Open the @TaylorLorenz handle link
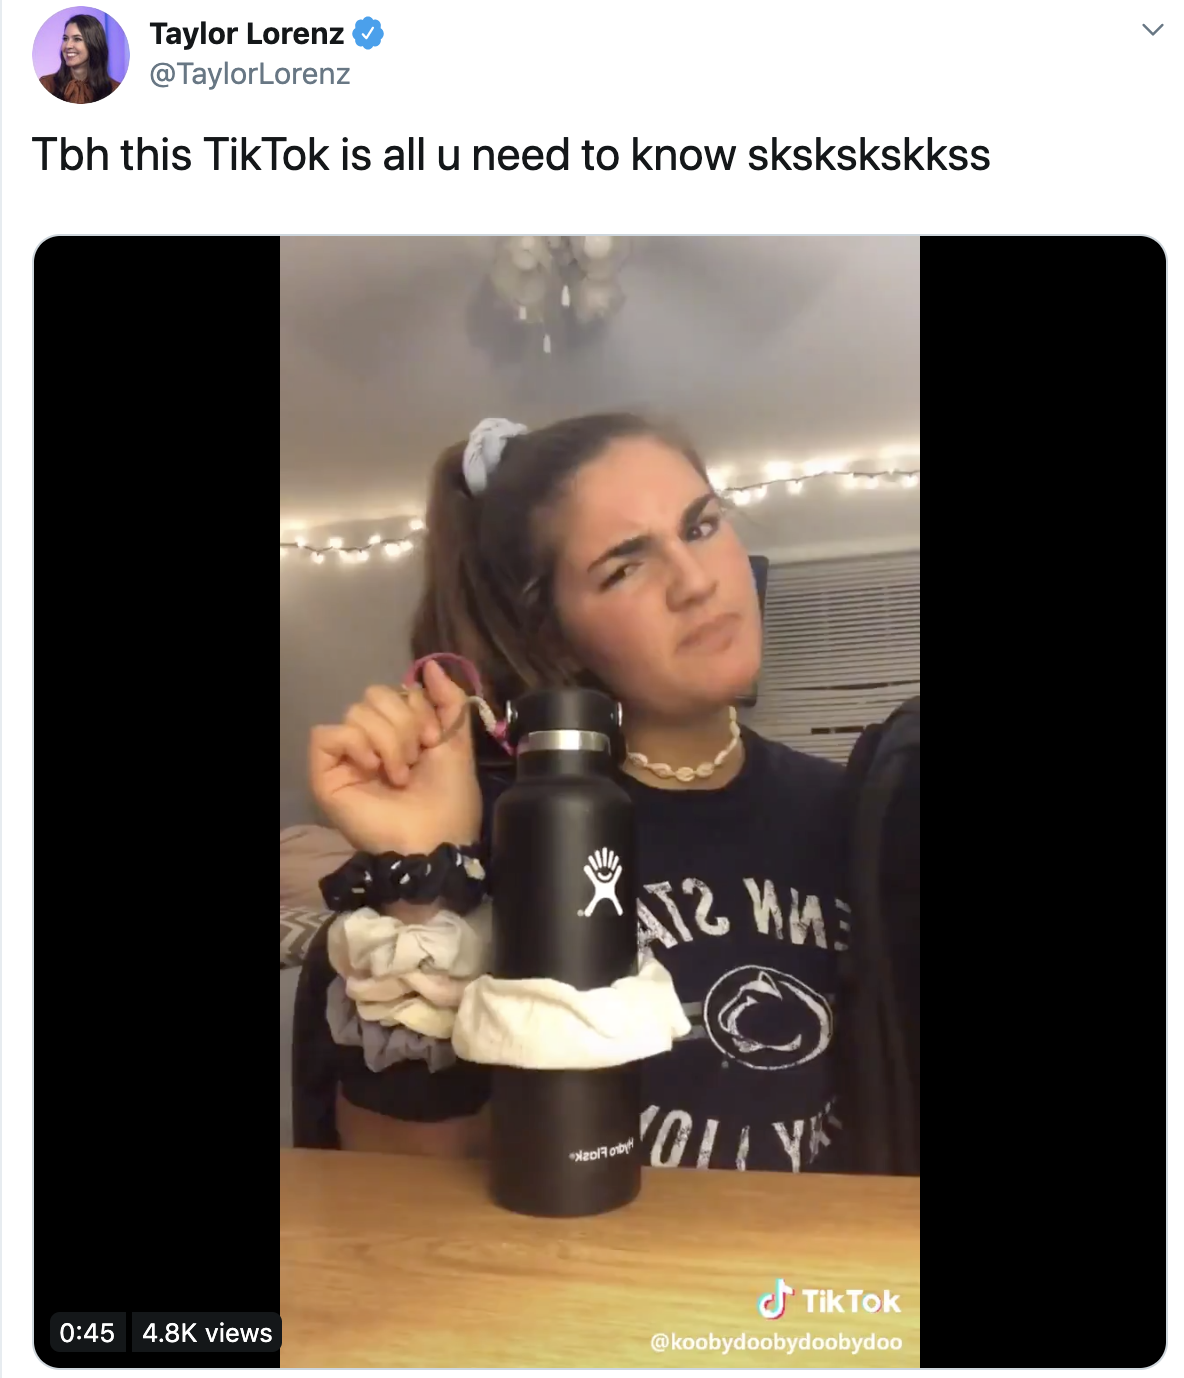 250,74
